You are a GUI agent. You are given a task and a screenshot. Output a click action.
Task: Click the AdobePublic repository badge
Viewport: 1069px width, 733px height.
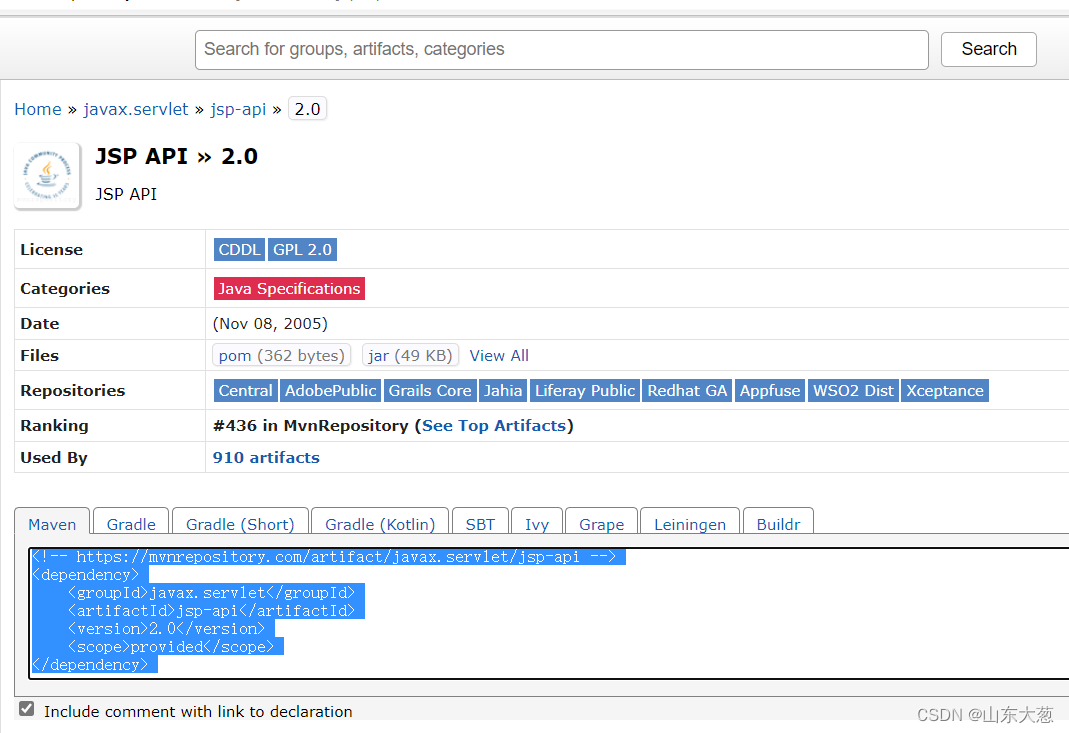[x=330, y=390]
